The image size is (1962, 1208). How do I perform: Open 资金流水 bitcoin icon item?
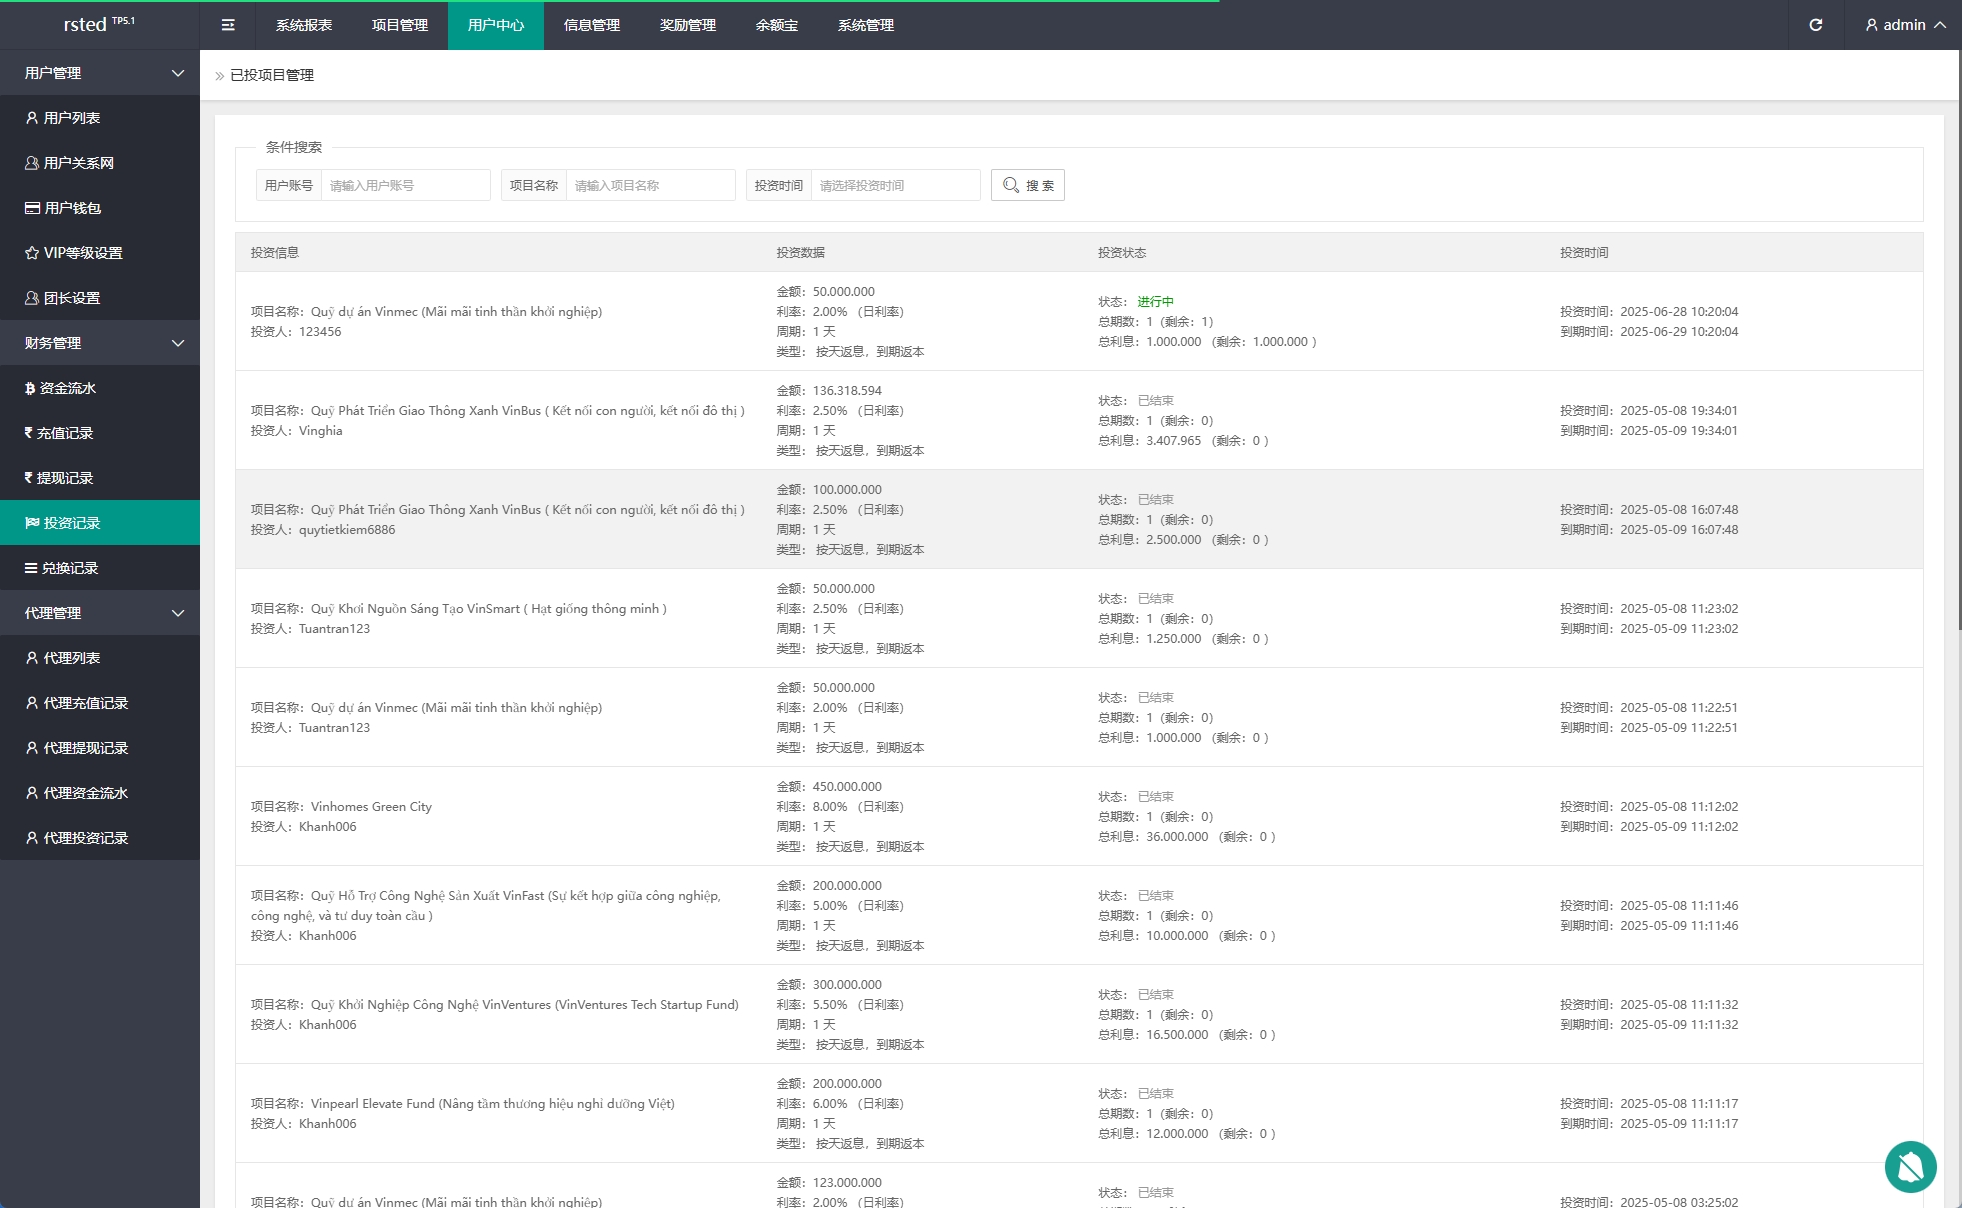coord(67,388)
